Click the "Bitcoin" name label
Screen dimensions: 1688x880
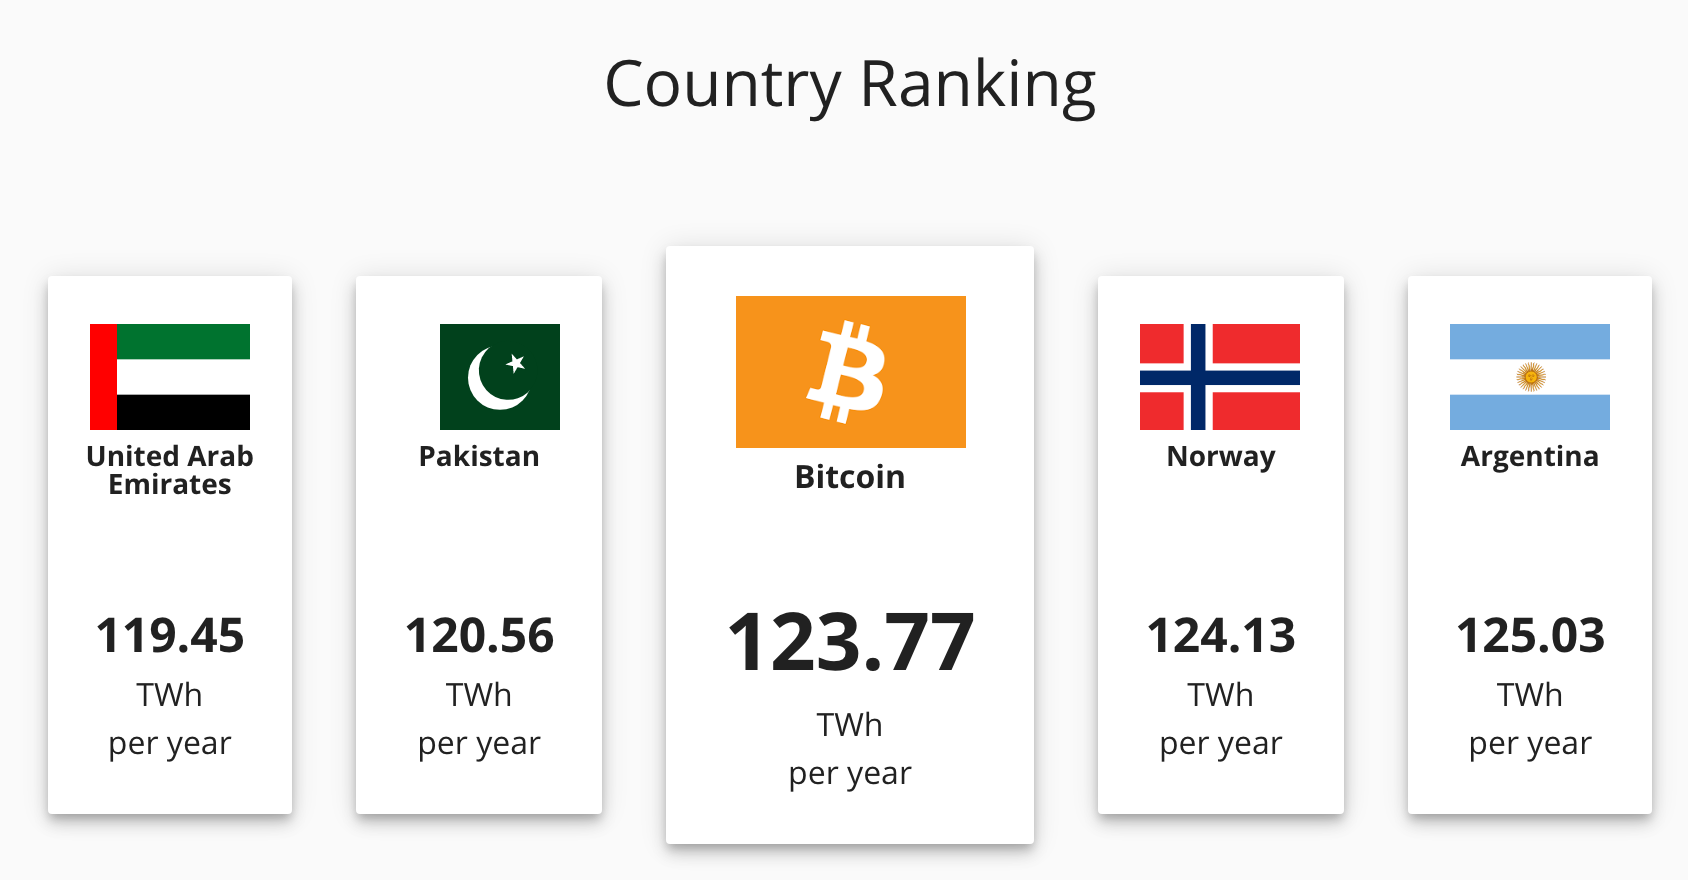tap(850, 477)
